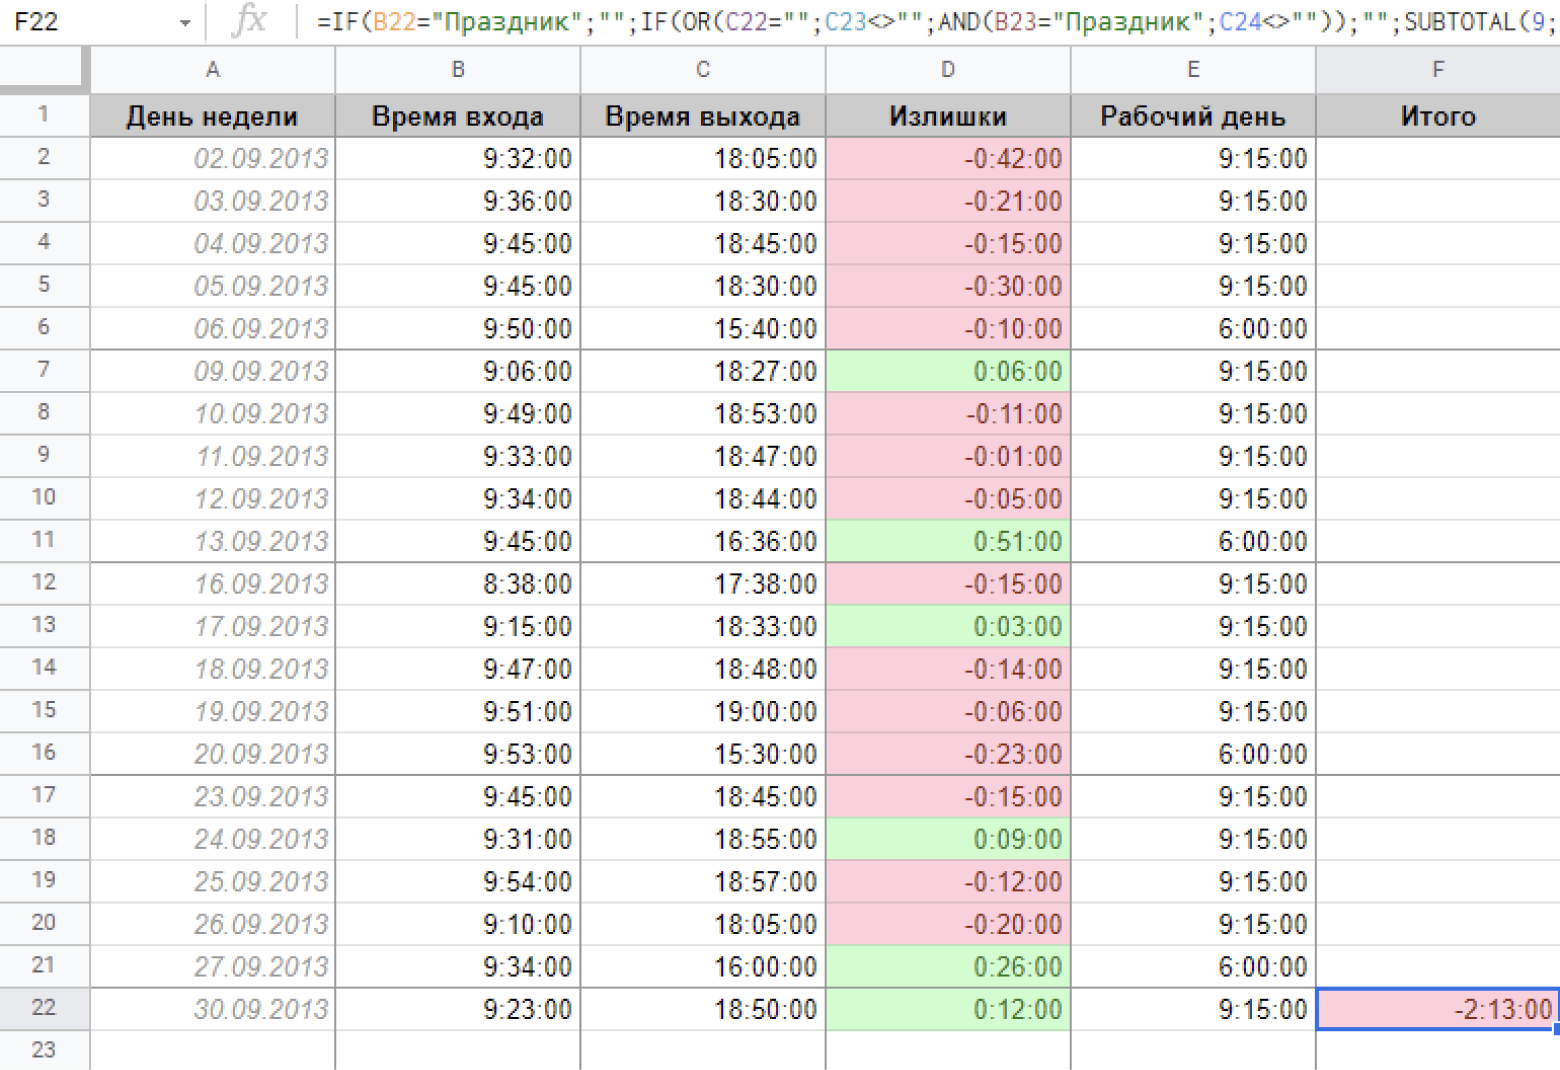The height and width of the screenshot is (1070, 1560).
Task: Select the surplus cell -0:21:00
Action: coord(948,201)
